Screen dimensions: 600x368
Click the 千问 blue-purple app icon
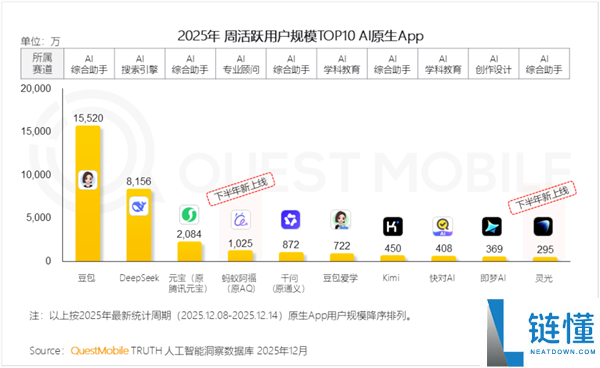pyautogui.click(x=291, y=220)
